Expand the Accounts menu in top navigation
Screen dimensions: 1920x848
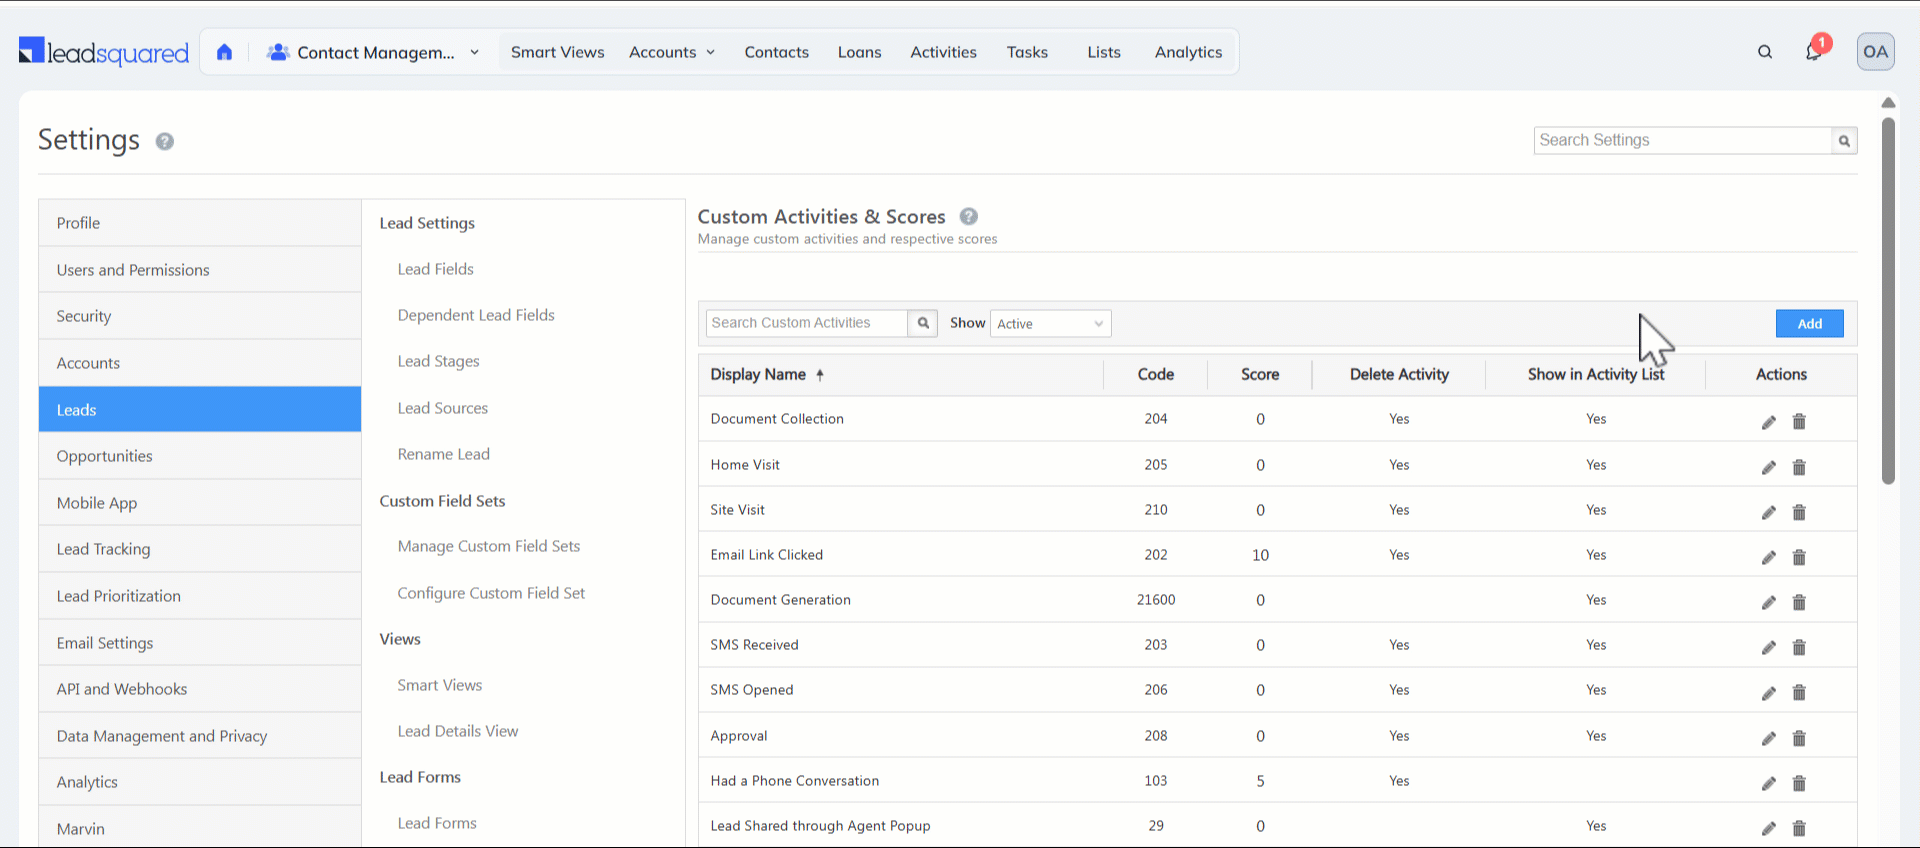tap(672, 52)
